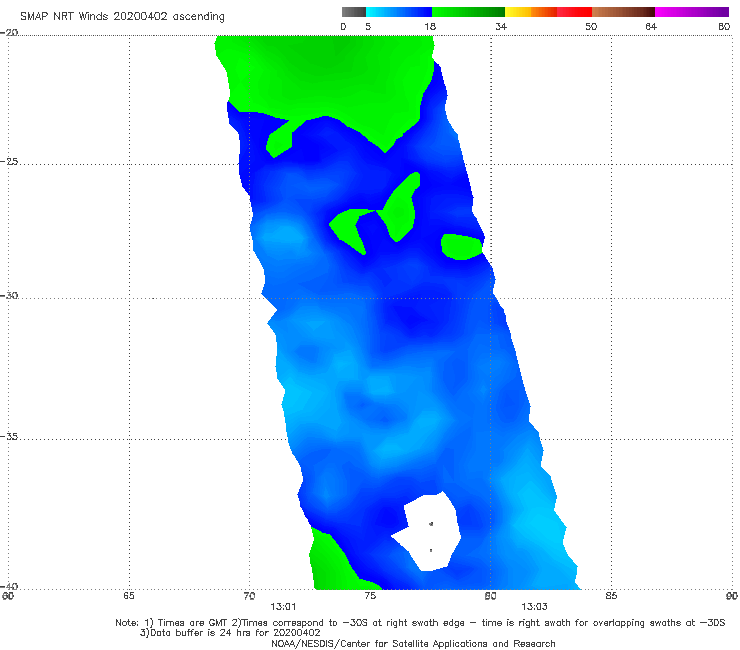Click the colorbar label '50'
This screenshot has width=740, height=650.
click(x=591, y=27)
